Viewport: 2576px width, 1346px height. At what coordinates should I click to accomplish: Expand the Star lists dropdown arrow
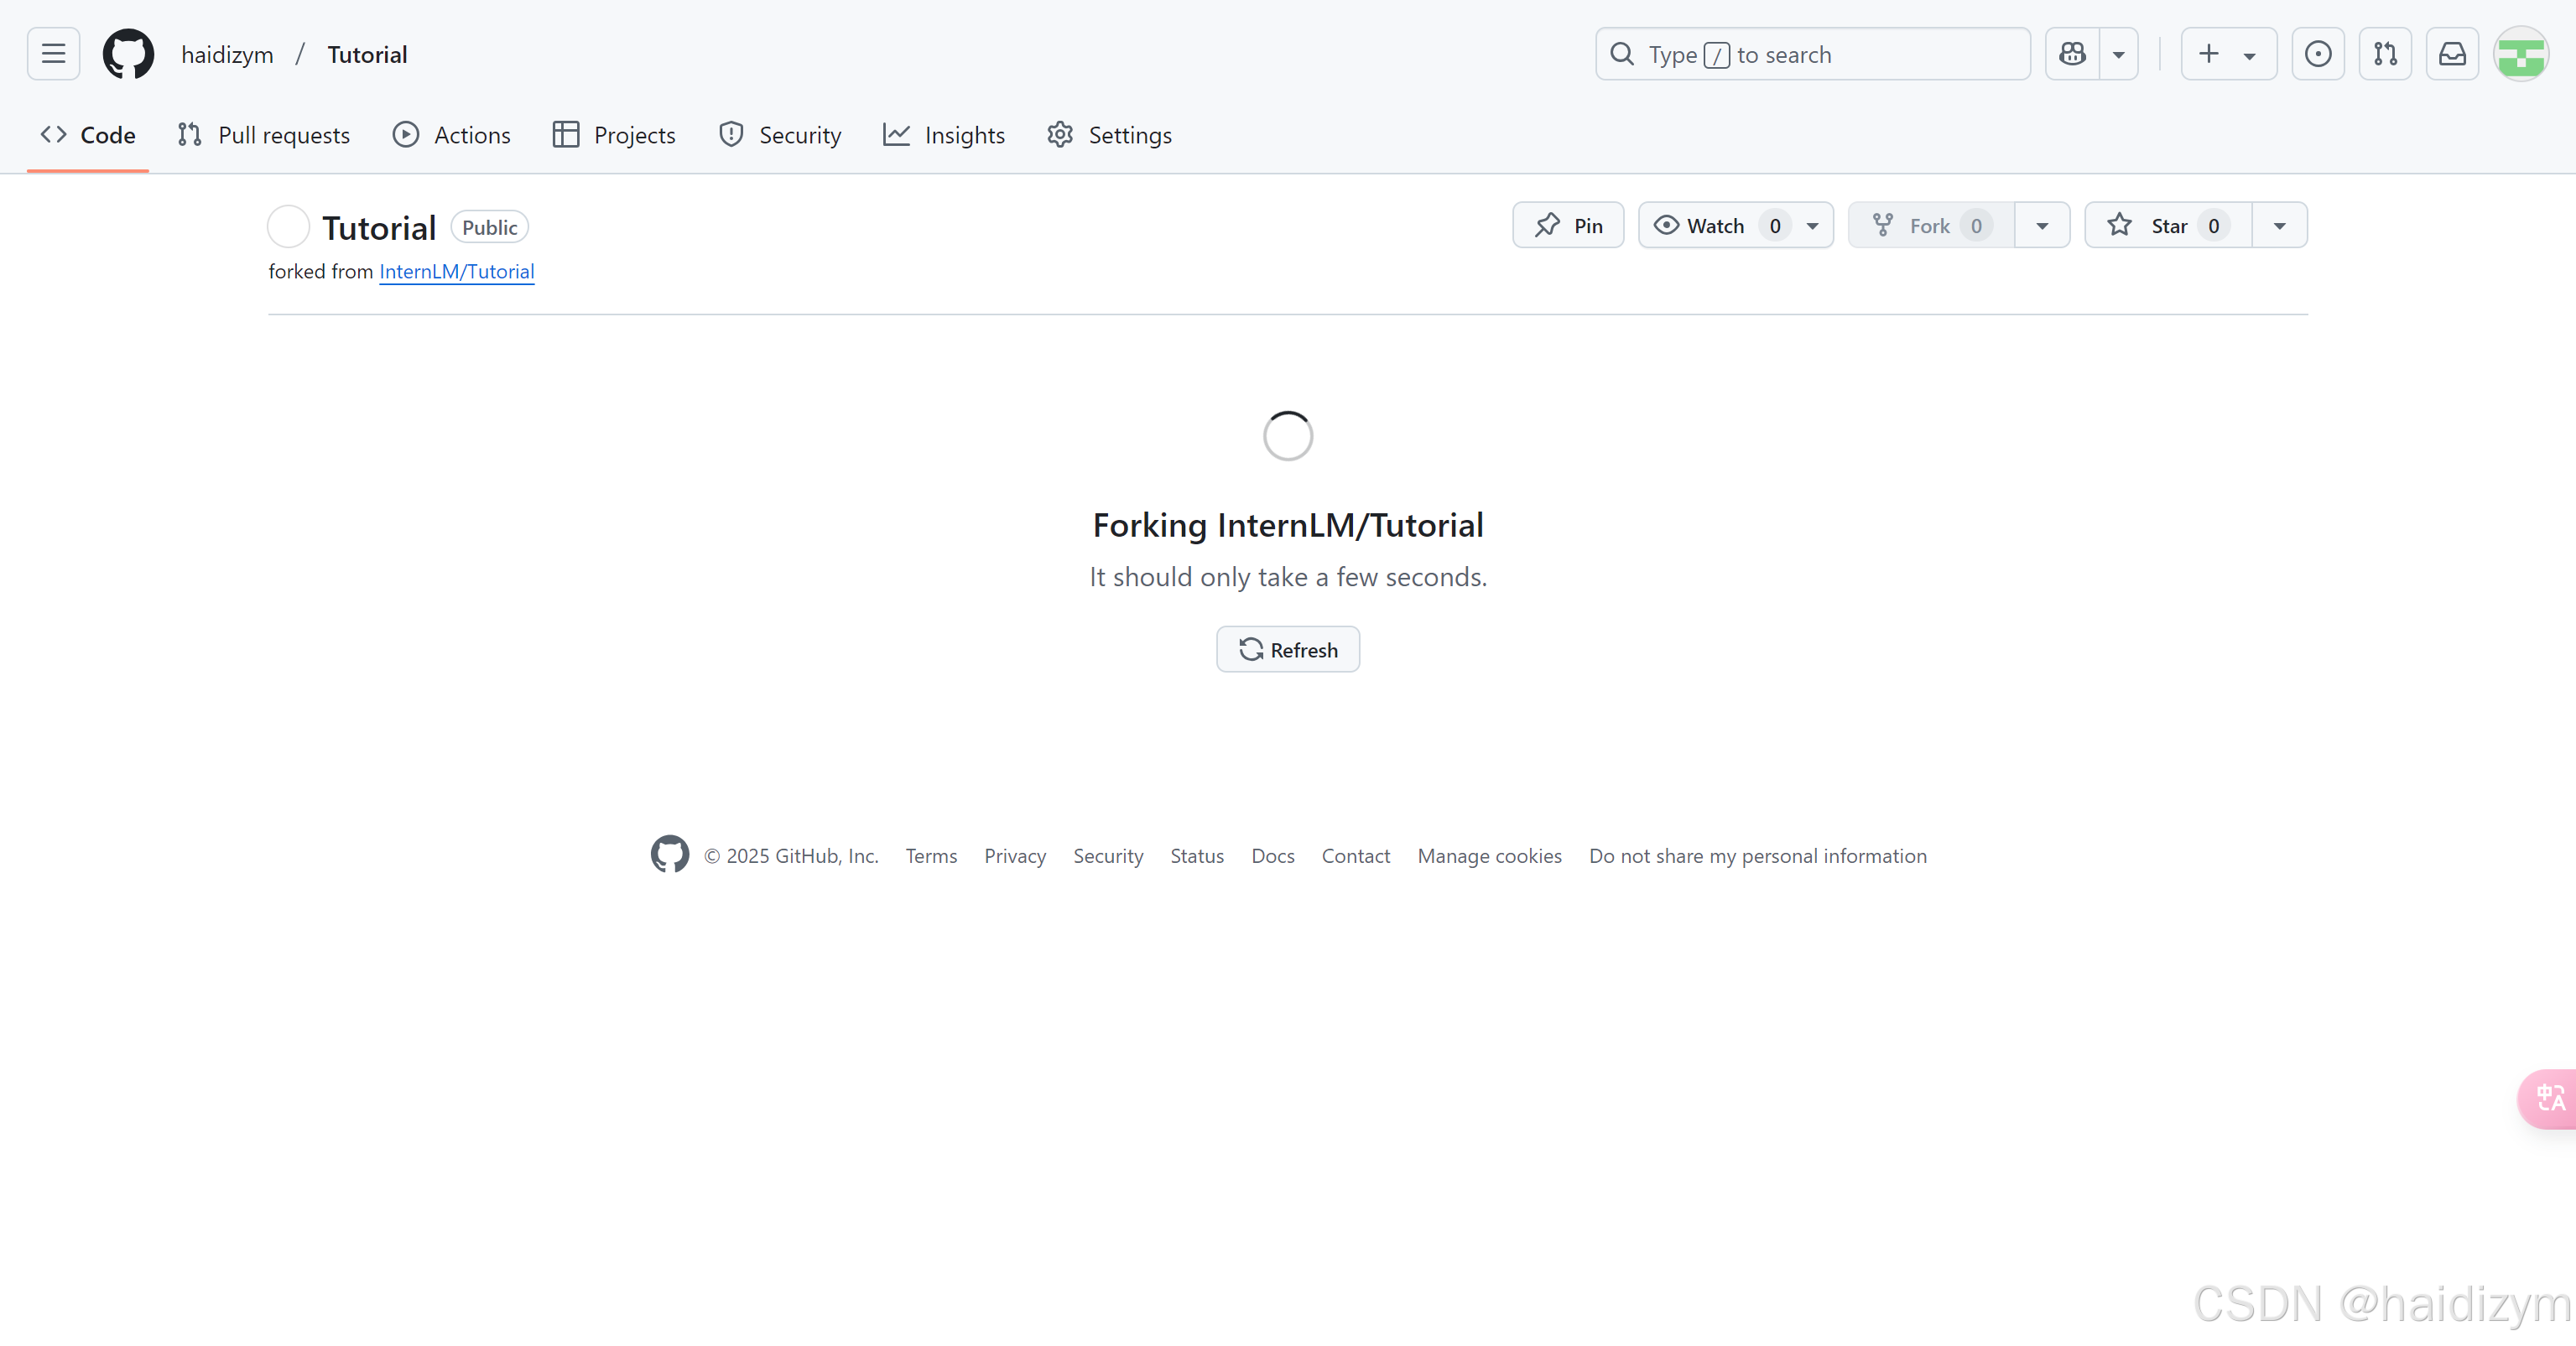tap(2279, 225)
